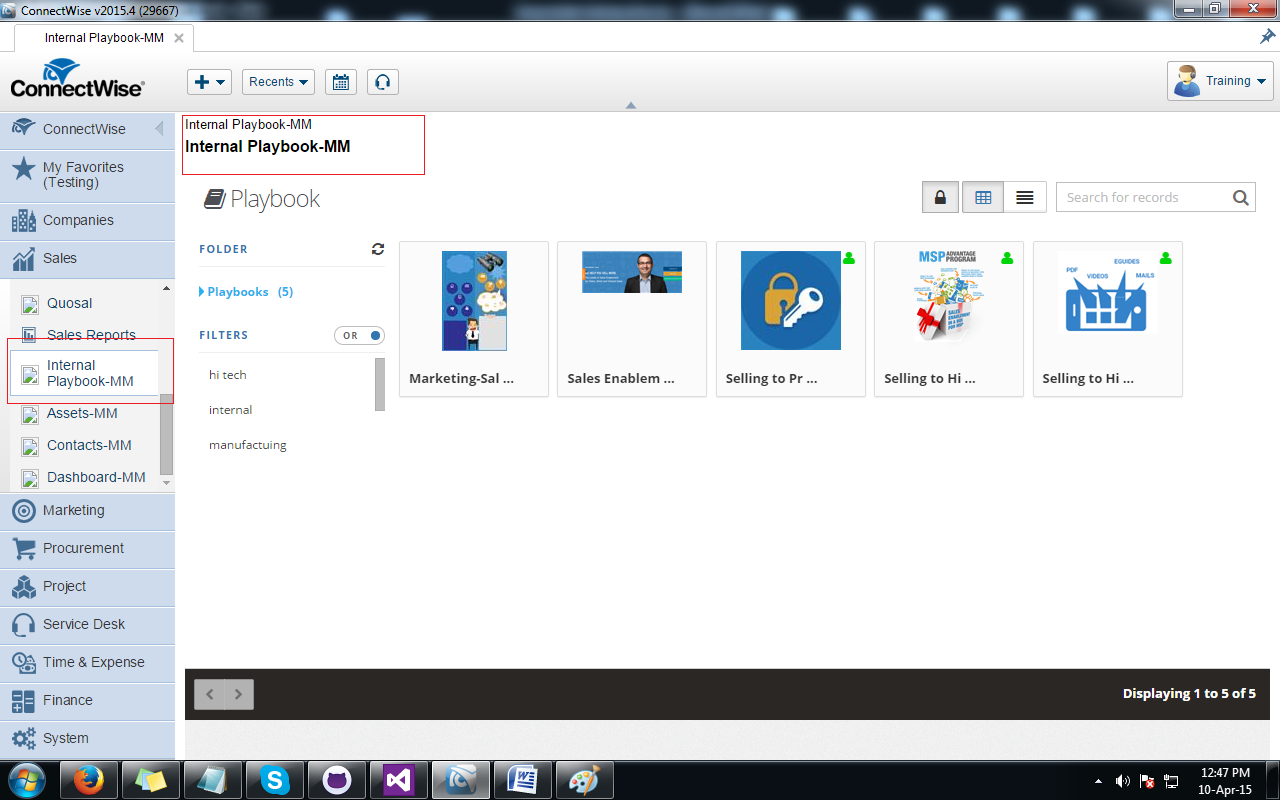Open the Training user menu
Viewport: 1280px width, 800px height.
pyautogui.click(x=1220, y=81)
